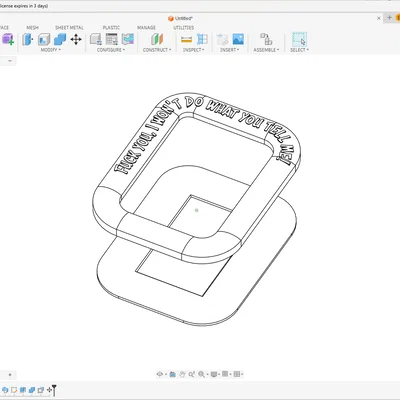The height and width of the screenshot is (400, 400).
Task: Click the move feature in timeline
Action: [x=49, y=390]
